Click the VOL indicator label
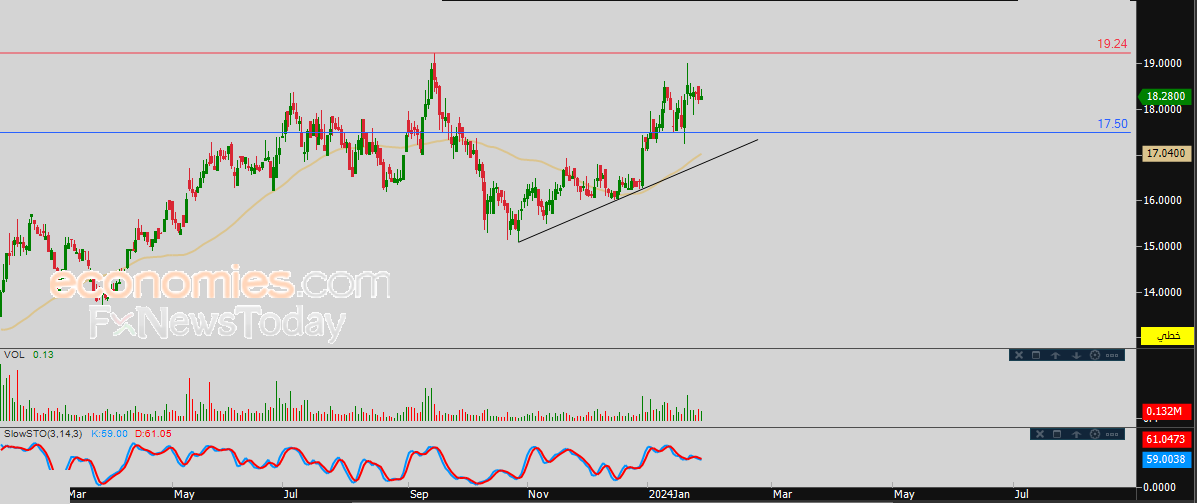Viewport: 1197px width, 504px height. pyautogui.click(x=14, y=355)
